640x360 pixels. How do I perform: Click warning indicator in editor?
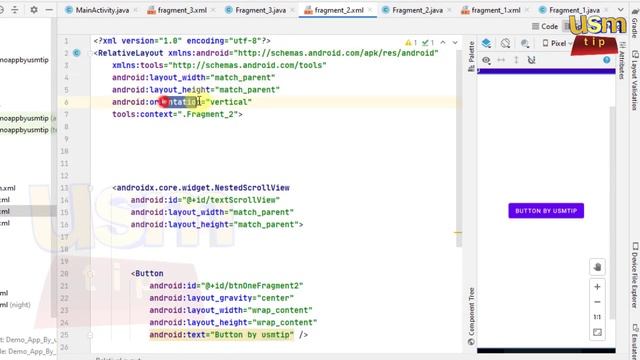click(410, 43)
